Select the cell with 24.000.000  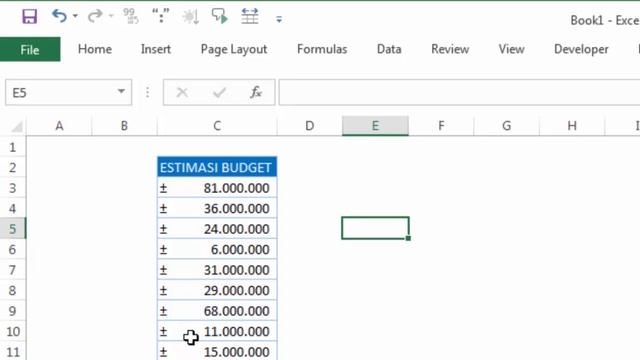tap(217, 229)
